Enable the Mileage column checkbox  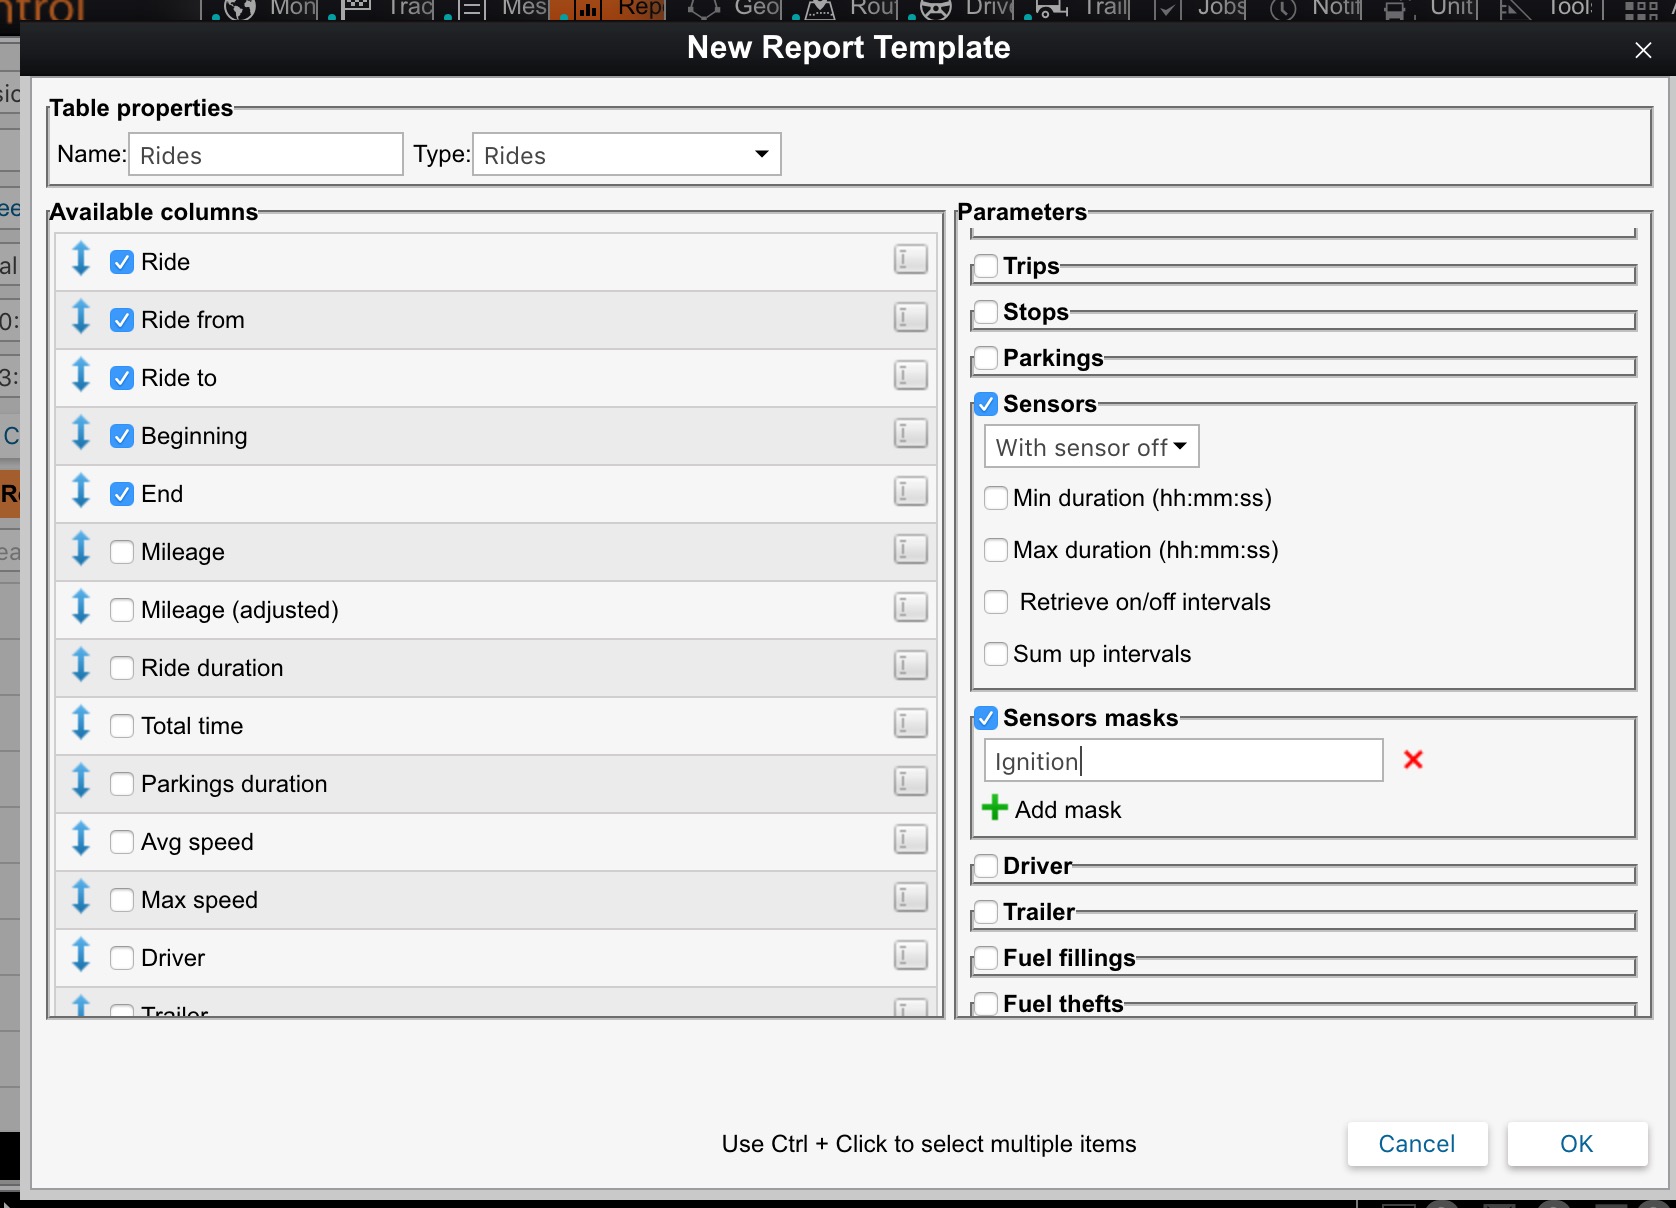tap(122, 552)
